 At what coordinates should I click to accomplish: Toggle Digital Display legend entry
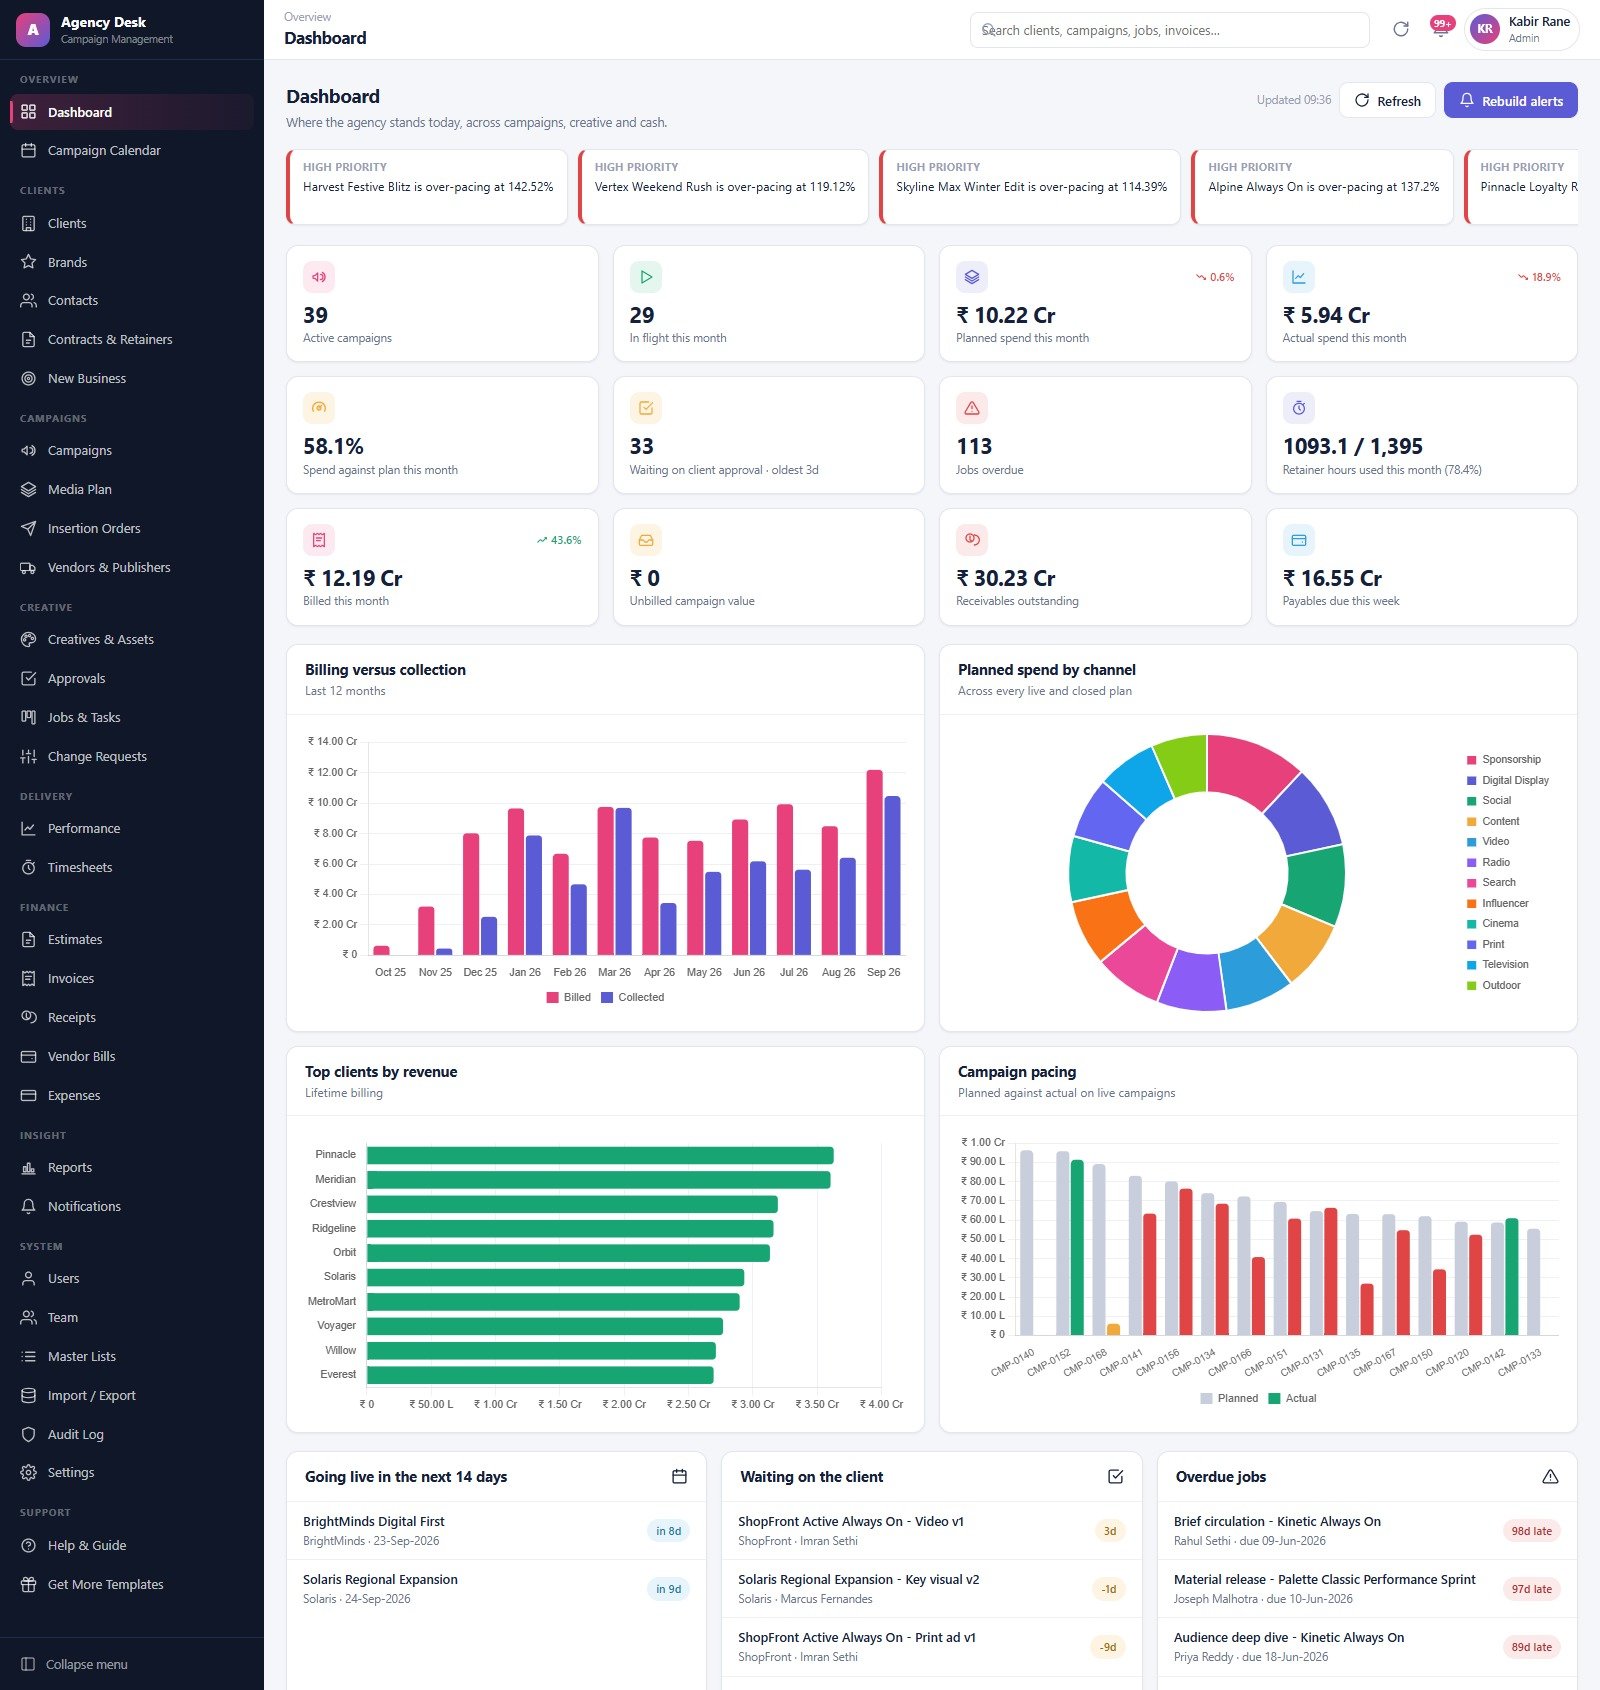coord(1508,781)
